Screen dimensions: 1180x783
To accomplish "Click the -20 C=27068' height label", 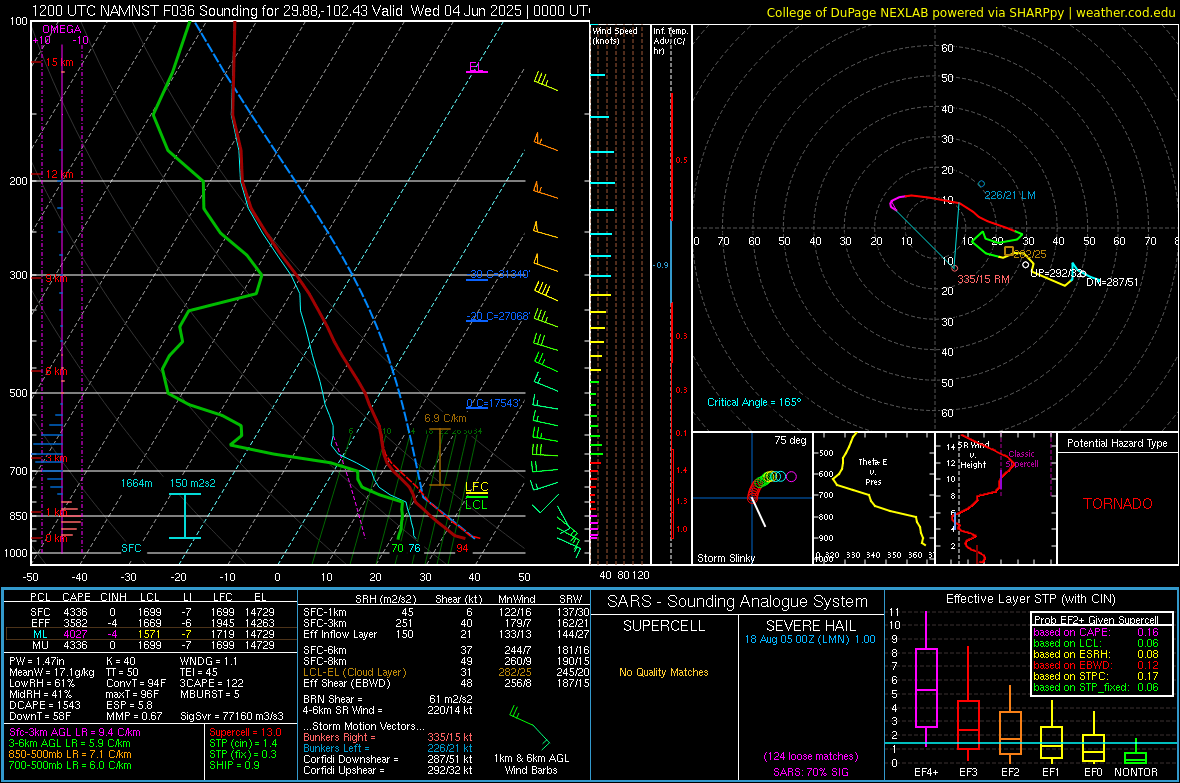I will click(x=498, y=316).
